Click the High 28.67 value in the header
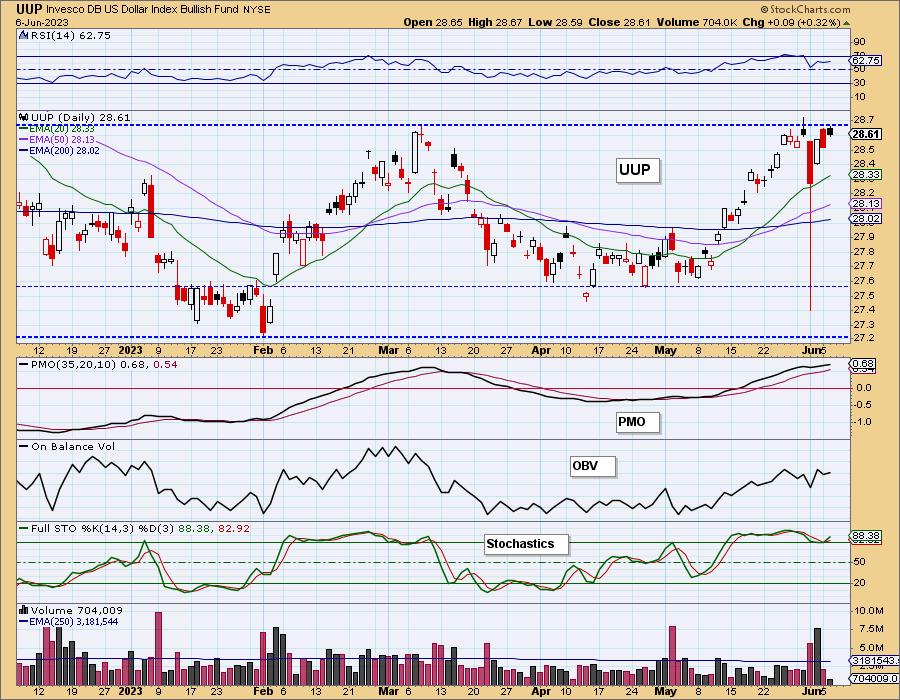The height and width of the screenshot is (700, 900). (495, 22)
